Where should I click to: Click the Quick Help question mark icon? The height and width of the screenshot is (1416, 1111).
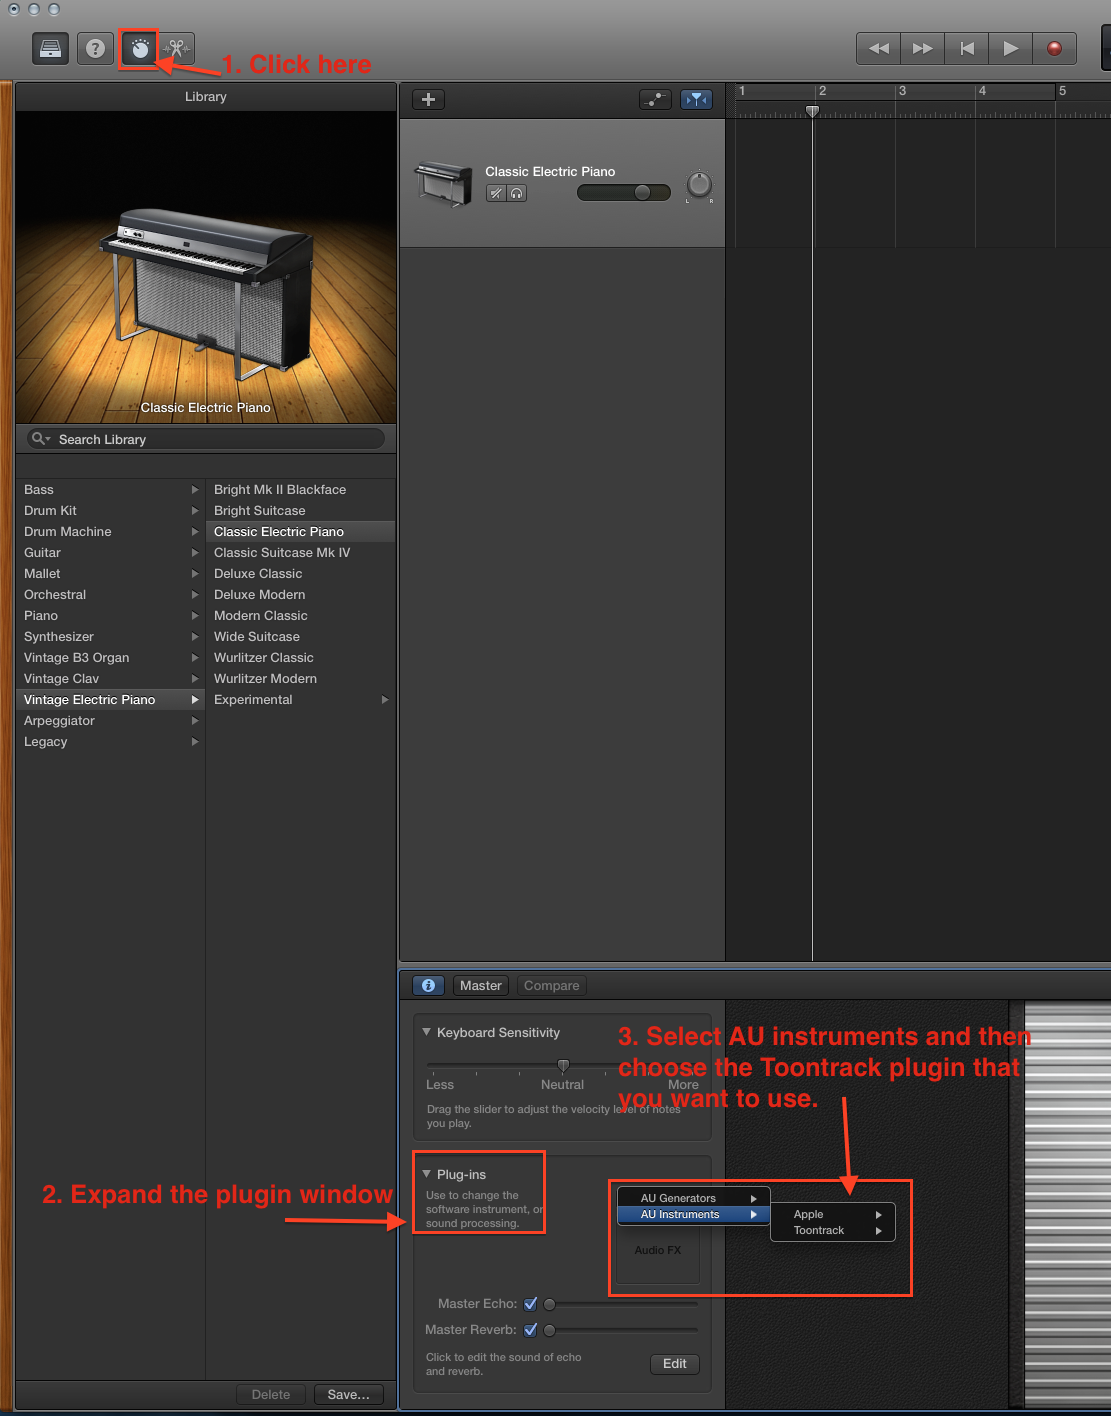(x=95, y=48)
